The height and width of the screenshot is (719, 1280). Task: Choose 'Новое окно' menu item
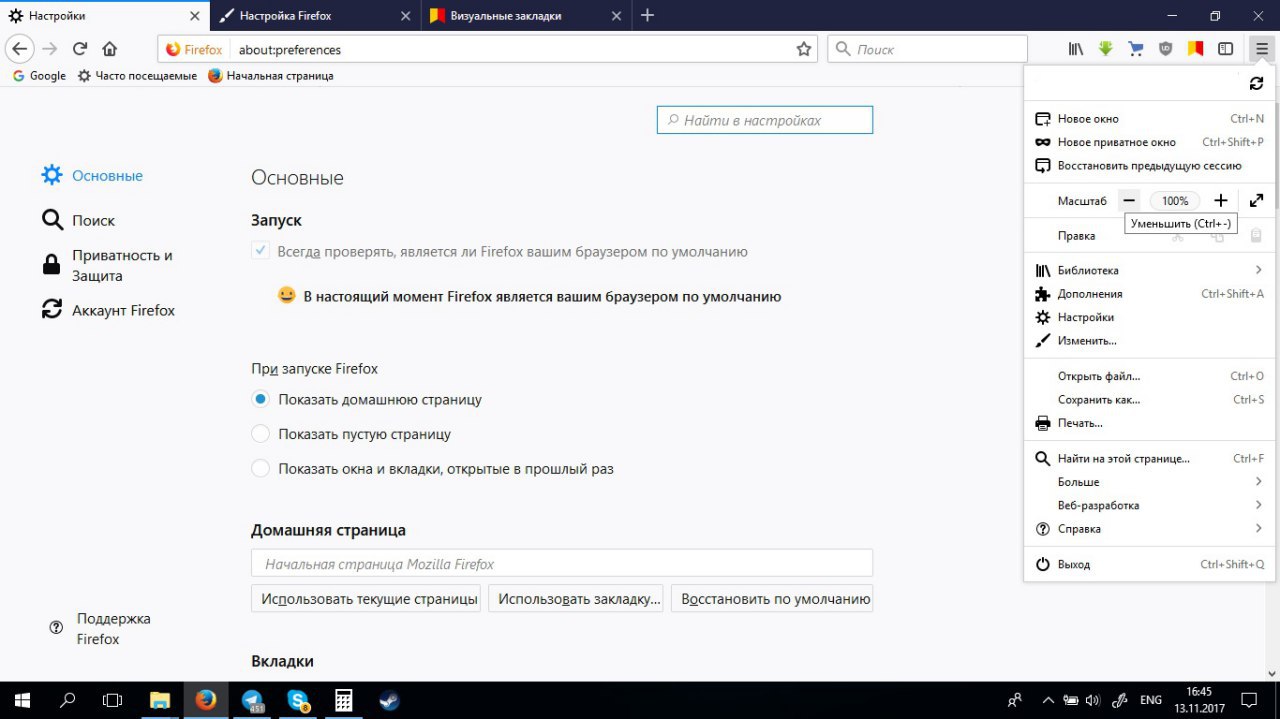coord(1149,119)
